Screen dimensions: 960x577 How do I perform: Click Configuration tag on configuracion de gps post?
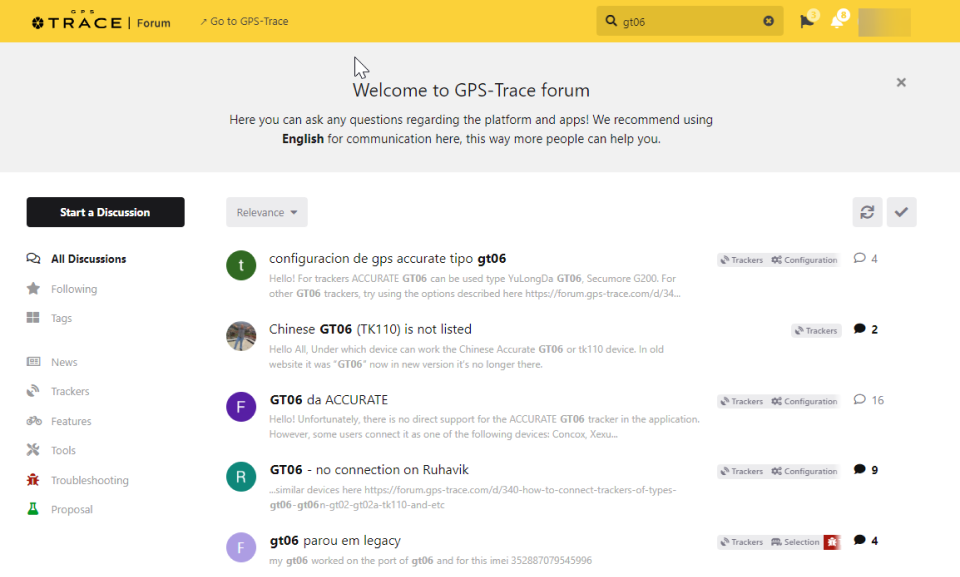click(x=804, y=260)
